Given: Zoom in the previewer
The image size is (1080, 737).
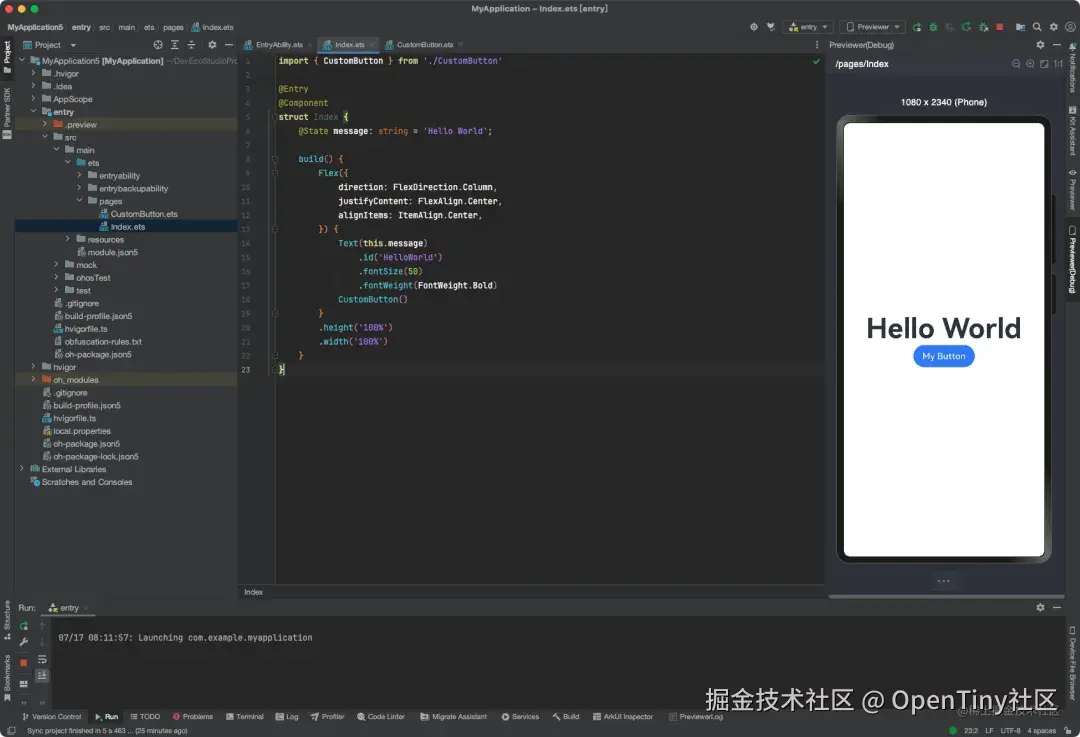Looking at the screenshot, I should pyautogui.click(x=1030, y=63).
